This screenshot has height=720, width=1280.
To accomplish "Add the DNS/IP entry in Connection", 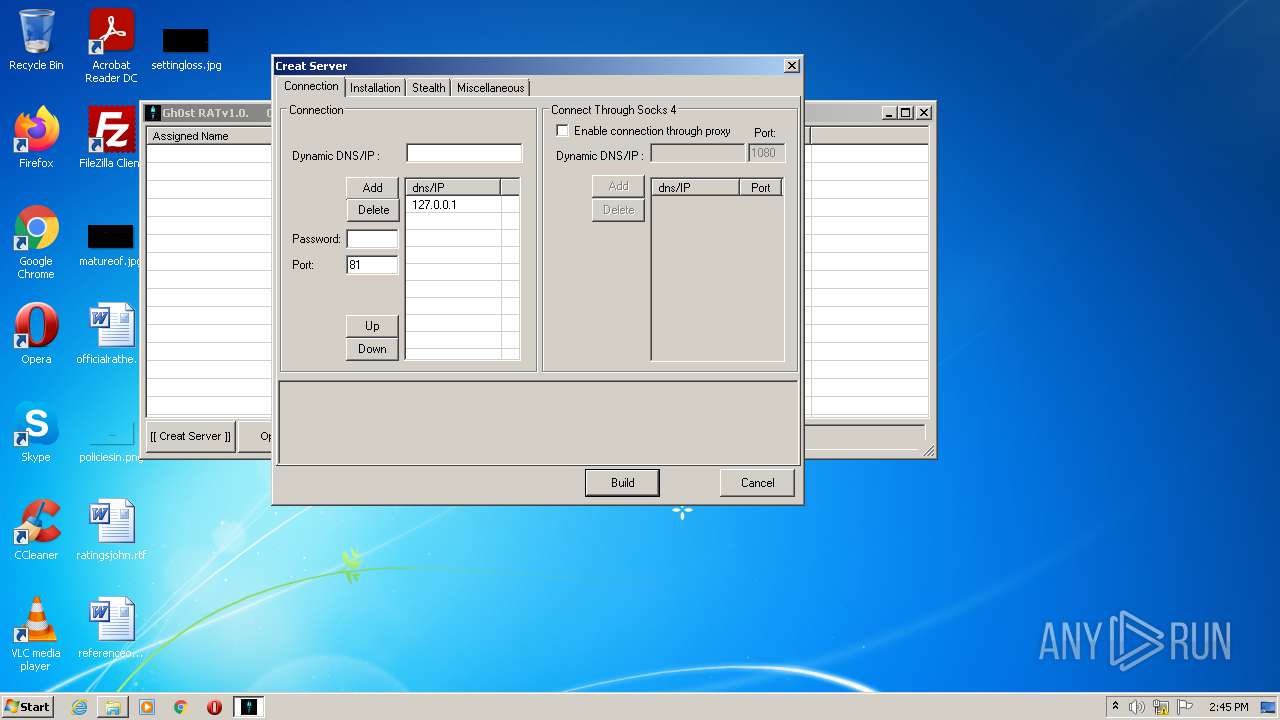I will tap(372, 188).
